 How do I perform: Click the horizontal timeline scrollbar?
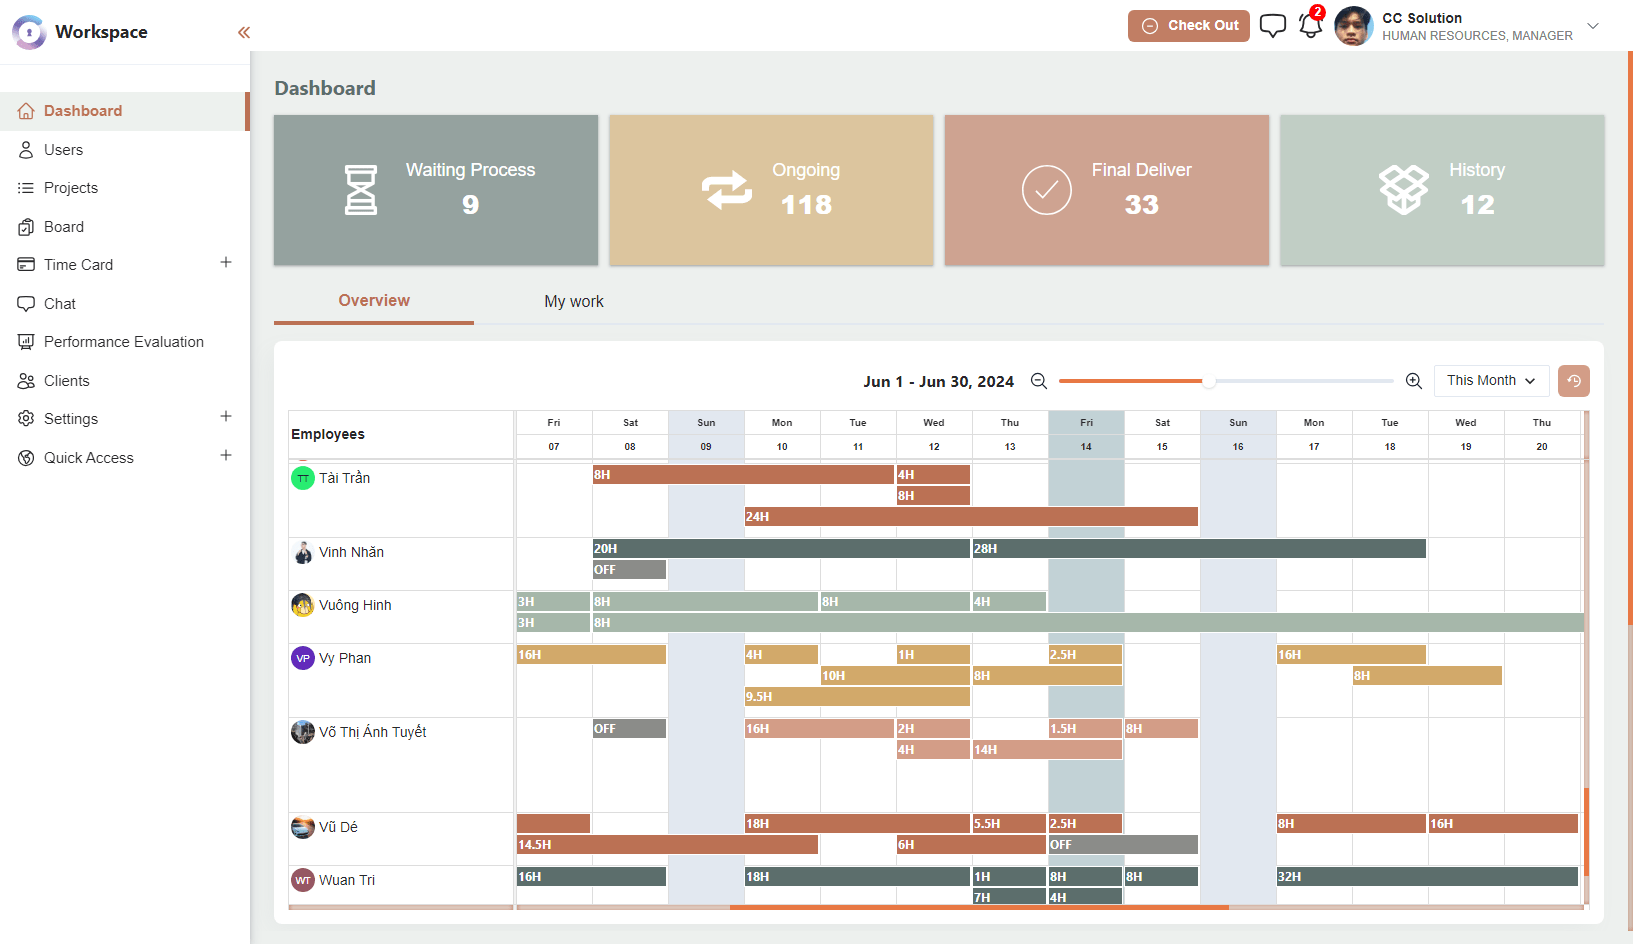979,907
